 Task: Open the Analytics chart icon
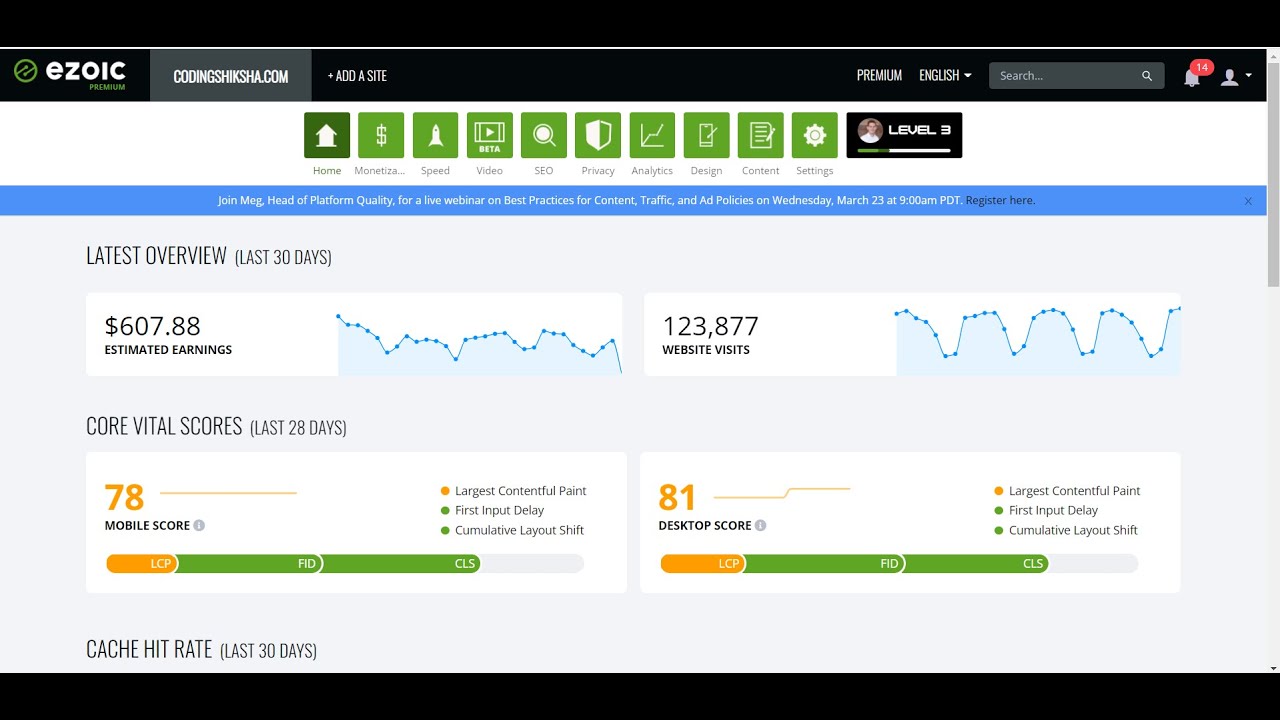[652, 135]
